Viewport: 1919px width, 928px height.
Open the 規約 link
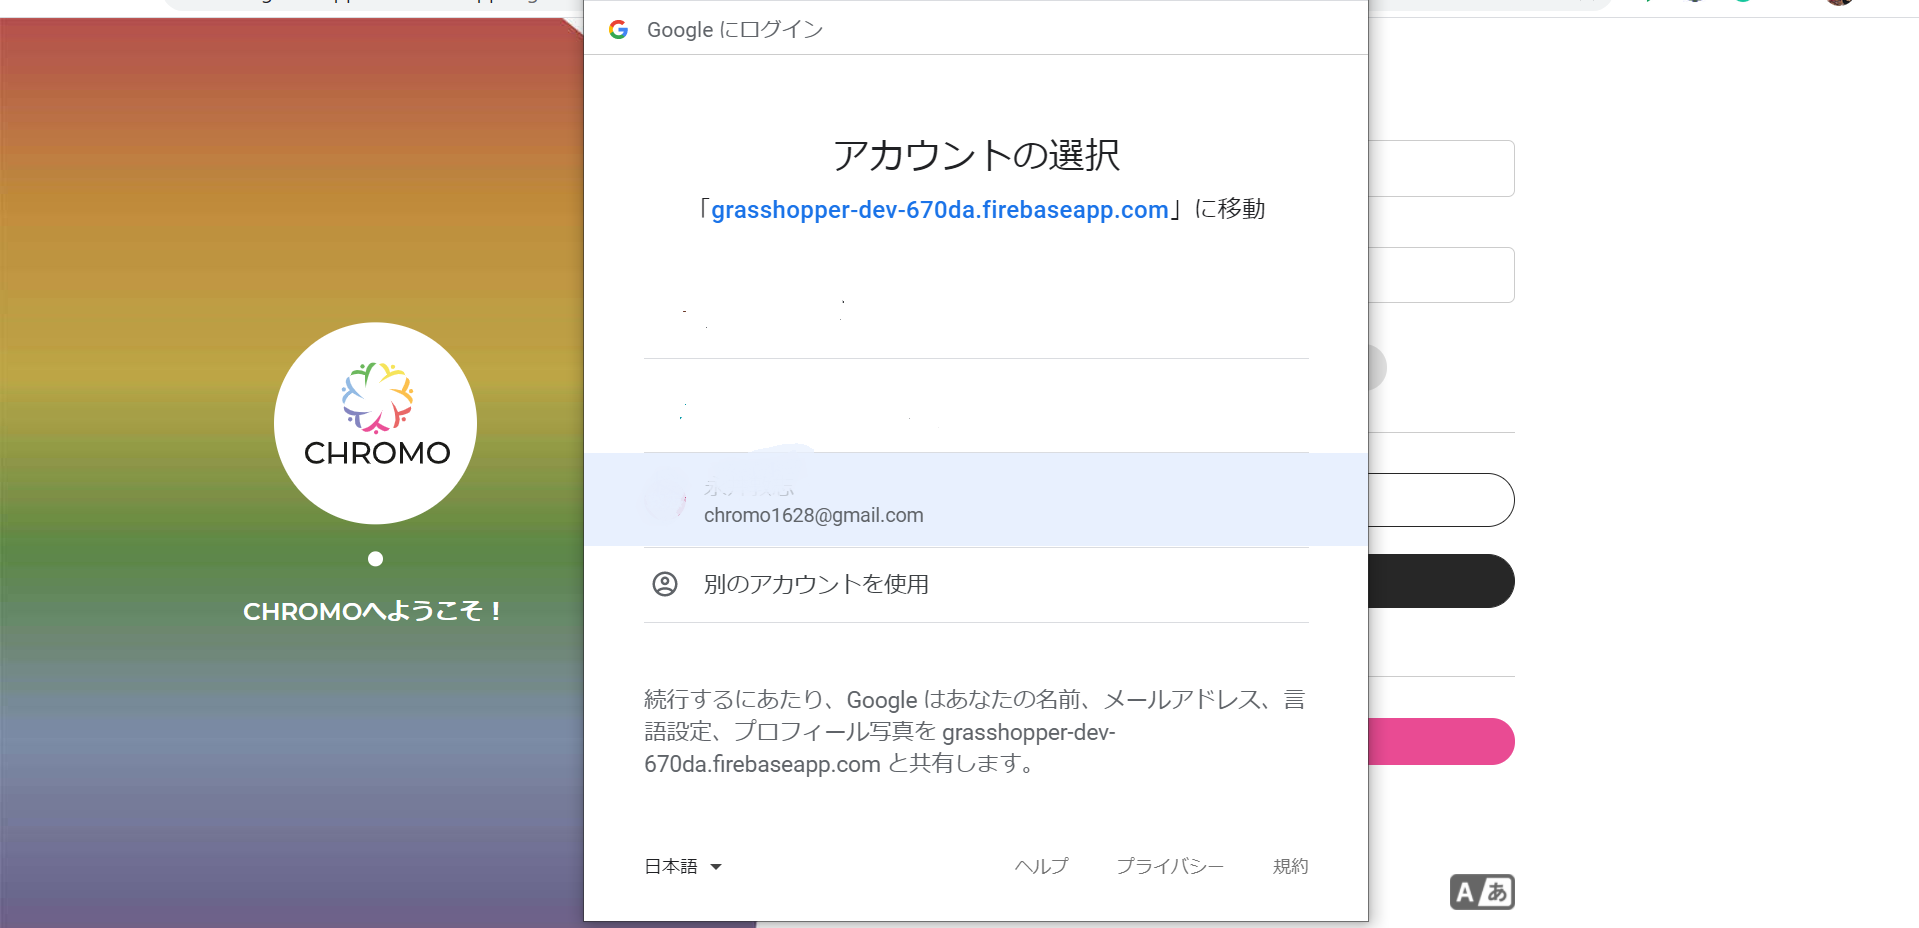click(x=1290, y=866)
